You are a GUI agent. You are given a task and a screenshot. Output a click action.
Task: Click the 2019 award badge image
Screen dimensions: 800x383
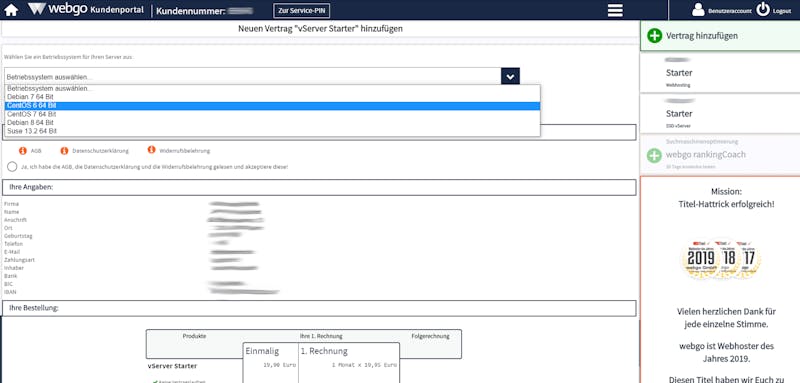pyautogui.click(x=701, y=259)
